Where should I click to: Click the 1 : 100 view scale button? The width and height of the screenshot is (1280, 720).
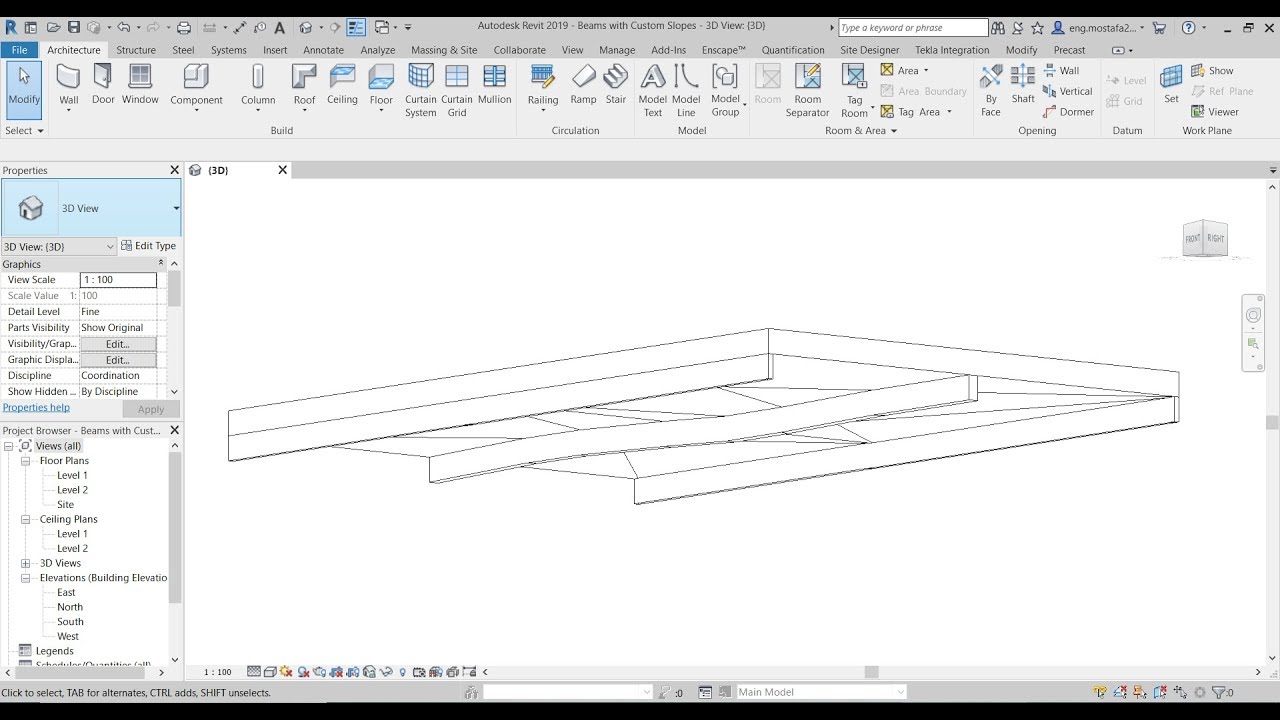pos(217,672)
